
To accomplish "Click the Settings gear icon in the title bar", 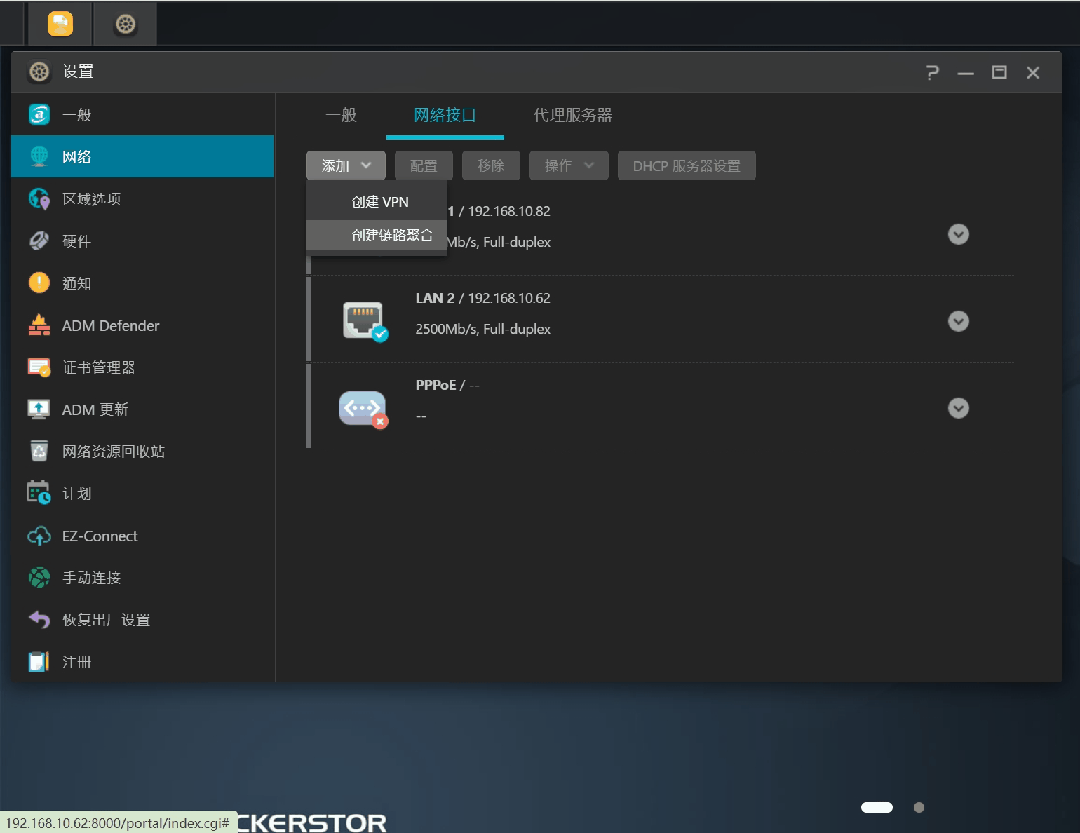I will 39,71.
